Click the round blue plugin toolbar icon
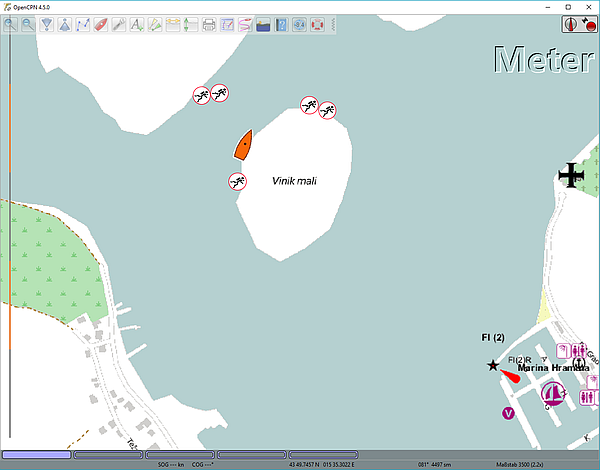Image resolution: width=600 pixels, height=470 pixels. (x=299, y=25)
